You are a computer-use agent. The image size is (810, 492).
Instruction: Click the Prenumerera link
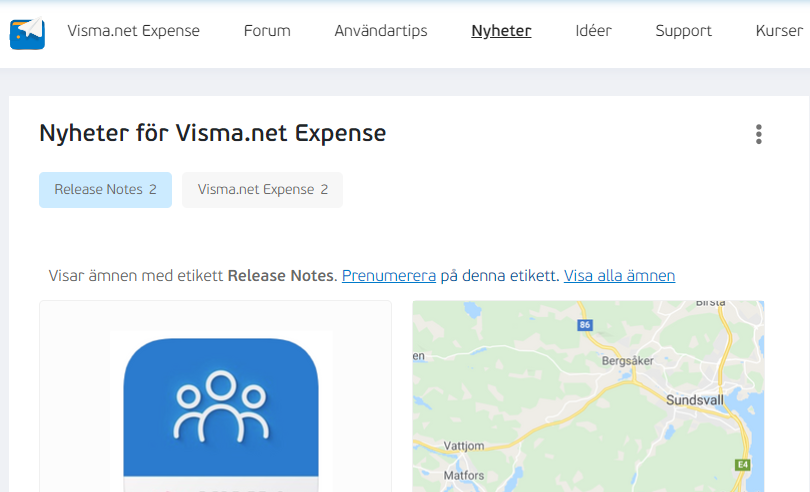coord(389,276)
